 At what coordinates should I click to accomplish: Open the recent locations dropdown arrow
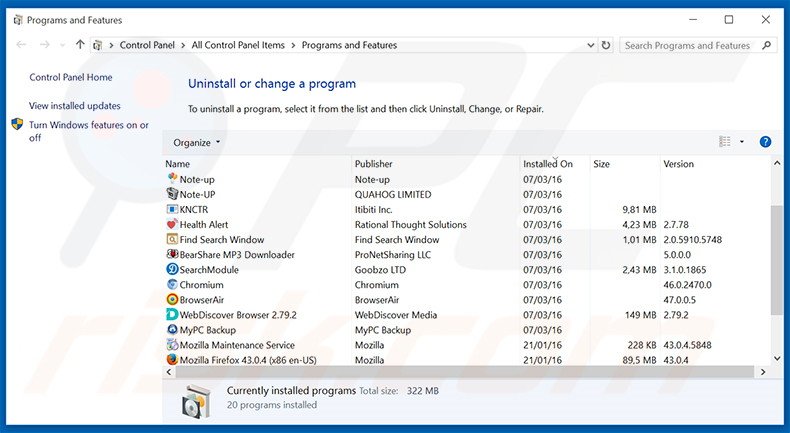click(x=62, y=45)
